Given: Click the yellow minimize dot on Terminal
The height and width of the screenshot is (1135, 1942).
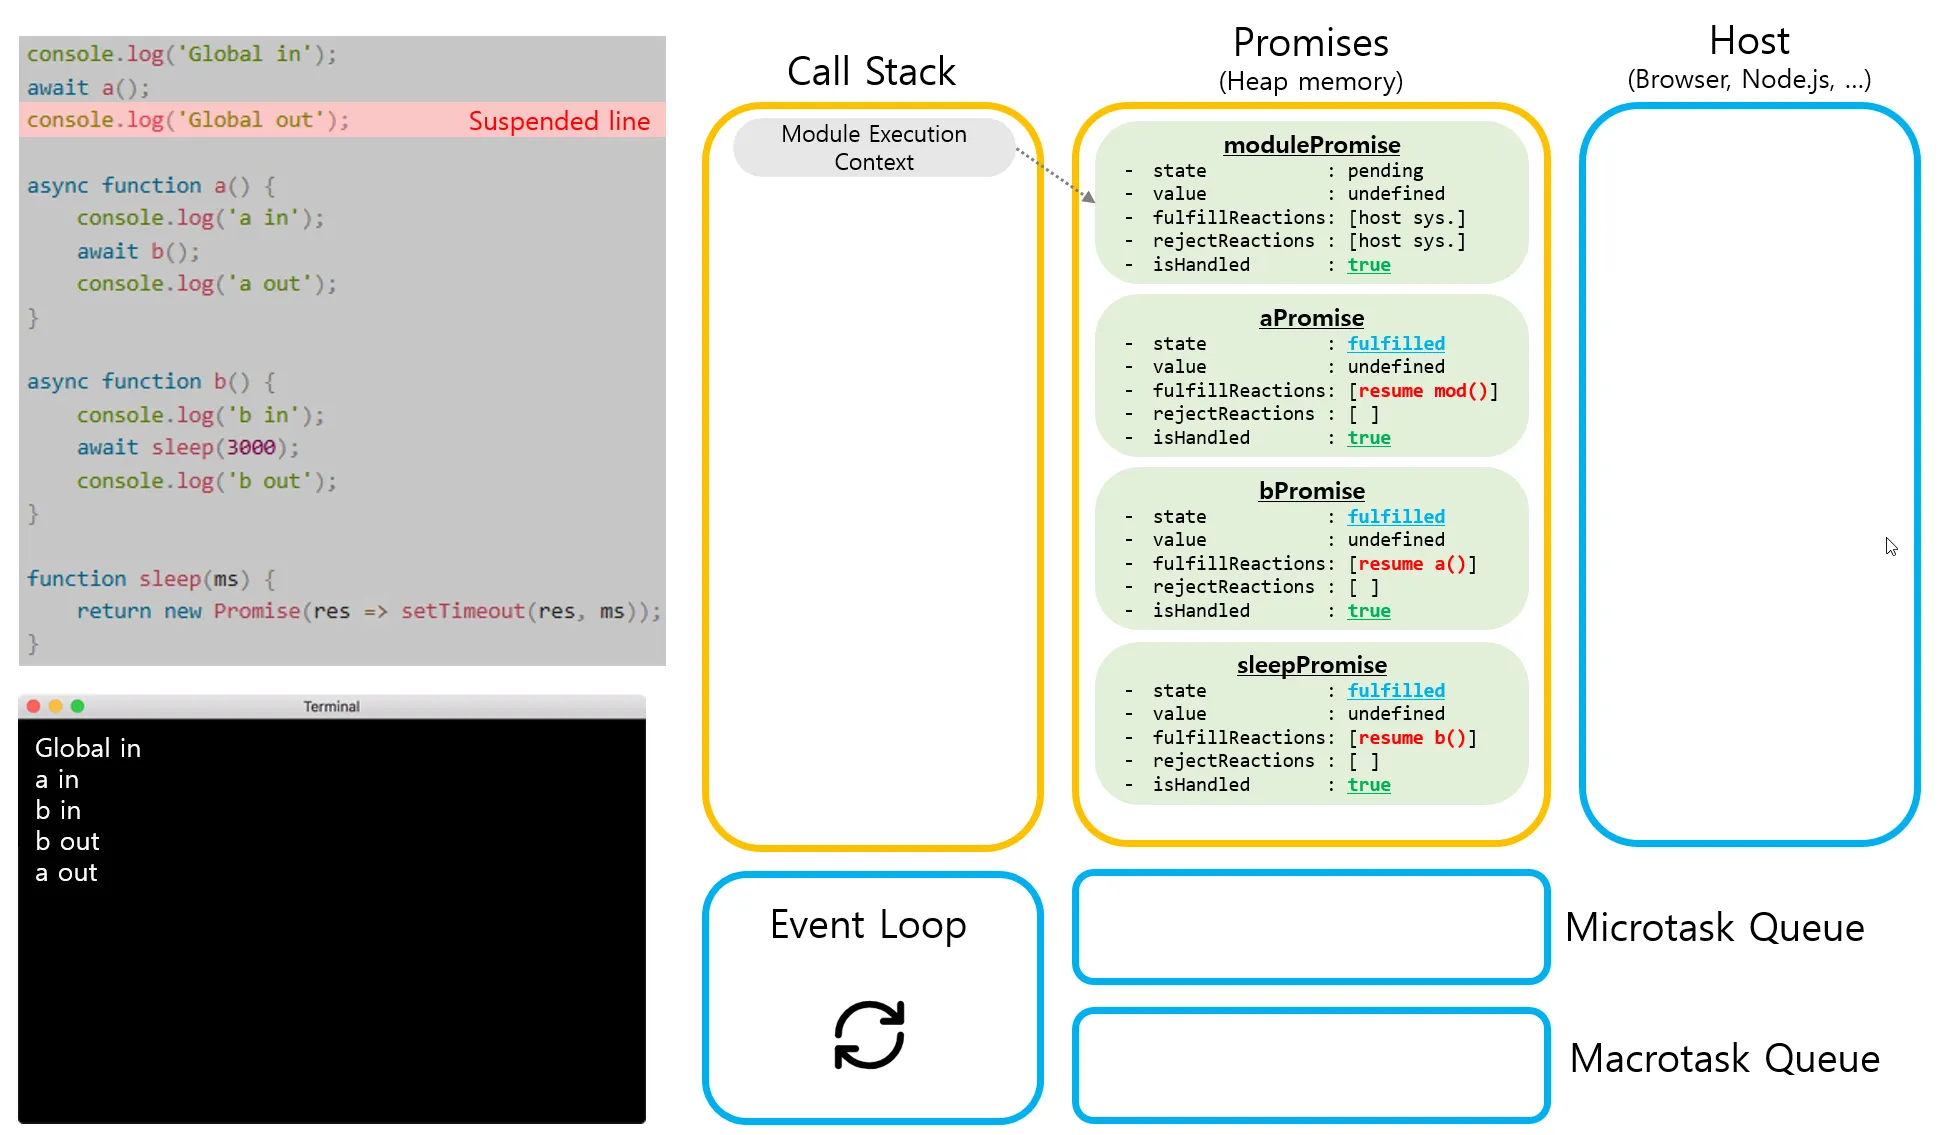Looking at the screenshot, I should (x=55, y=706).
